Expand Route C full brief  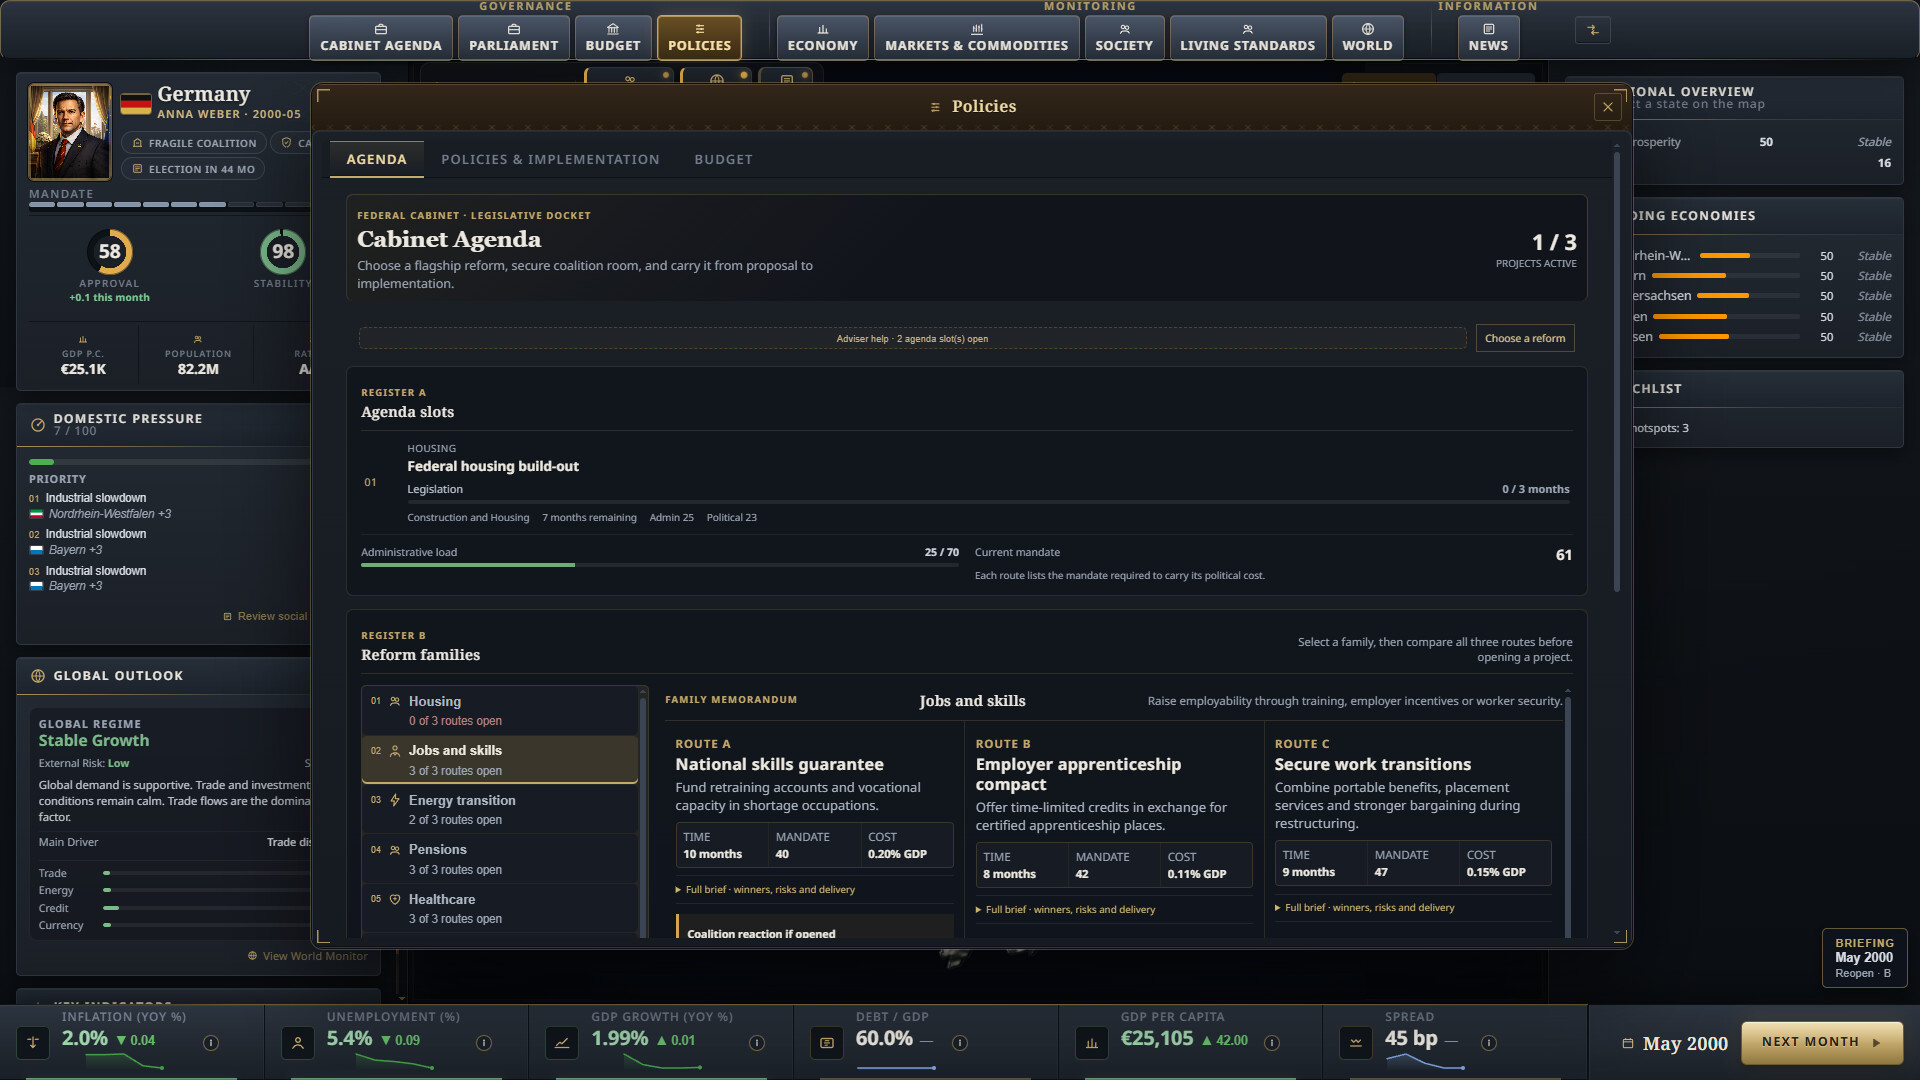point(1365,907)
